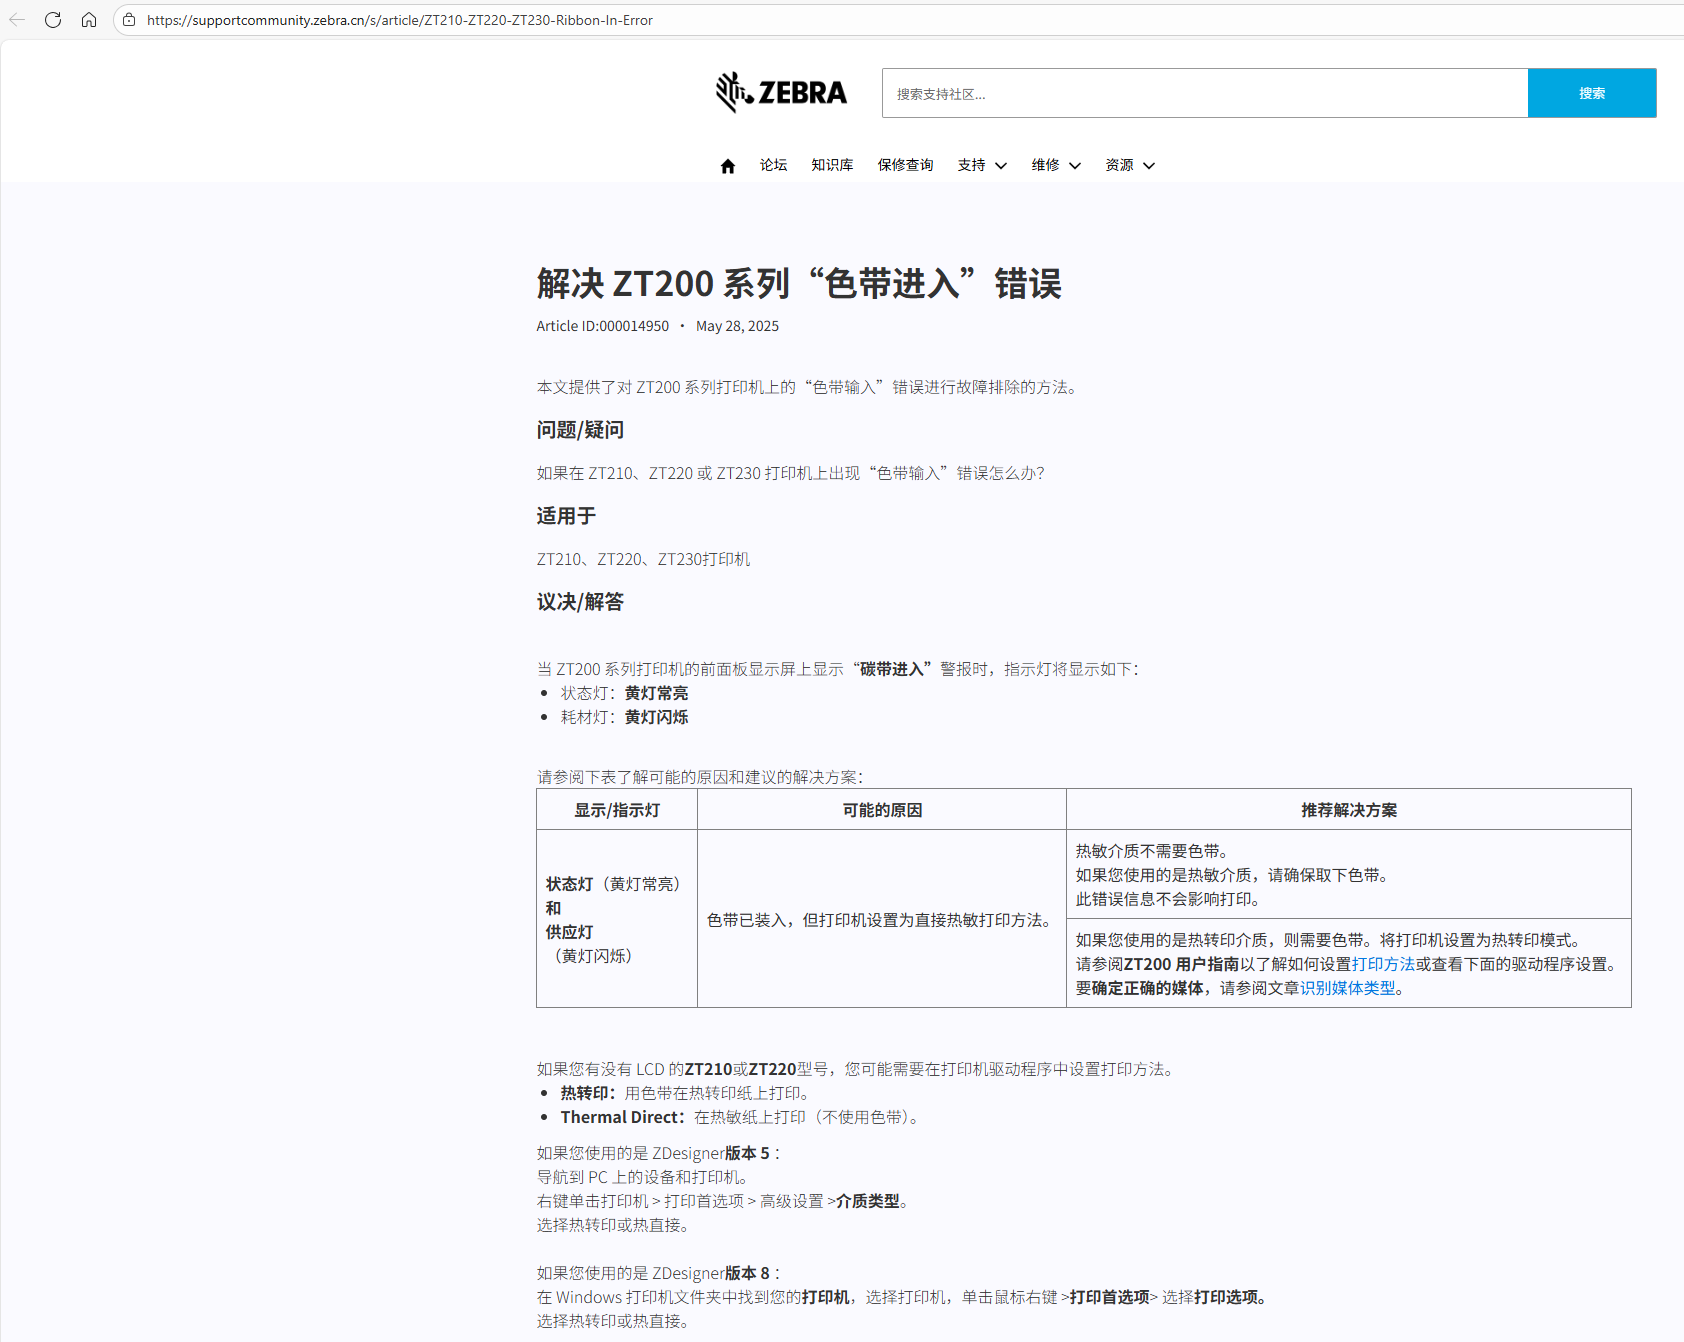The height and width of the screenshot is (1342, 1684).
Task: Click bold text 介质类型
Action: (868, 1201)
